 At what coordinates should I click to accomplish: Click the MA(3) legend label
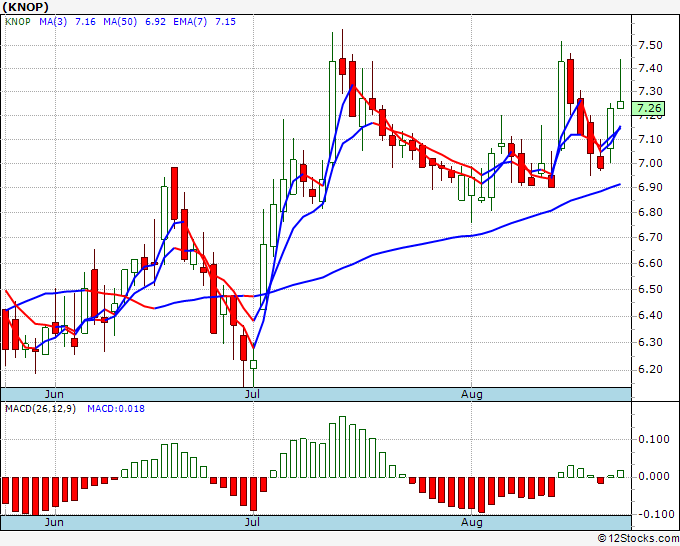coord(53,22)
